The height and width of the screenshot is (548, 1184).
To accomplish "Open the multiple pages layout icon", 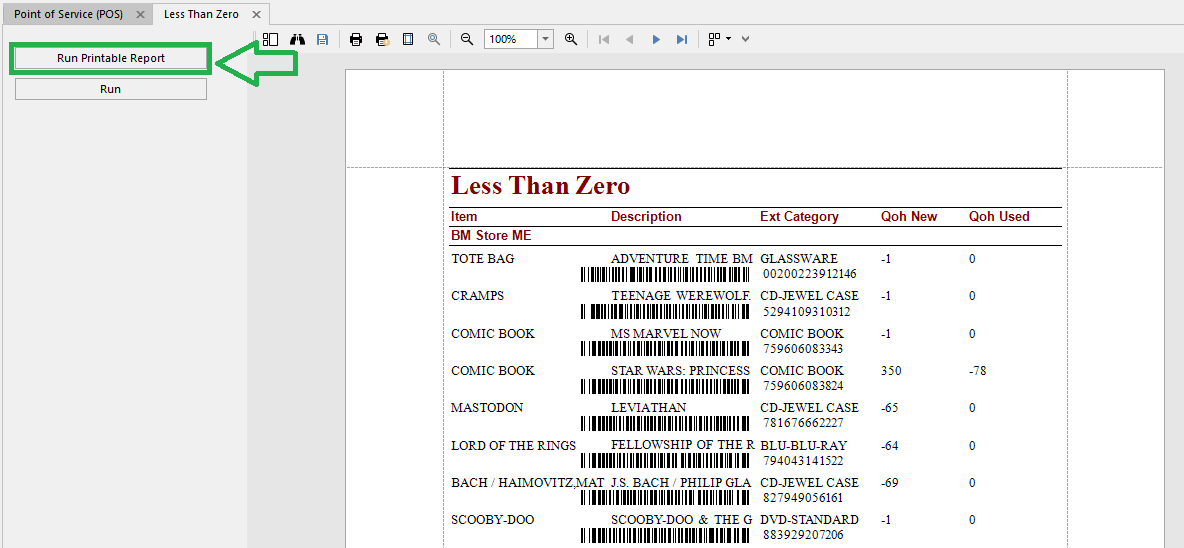I will click(x=714, y=39).
